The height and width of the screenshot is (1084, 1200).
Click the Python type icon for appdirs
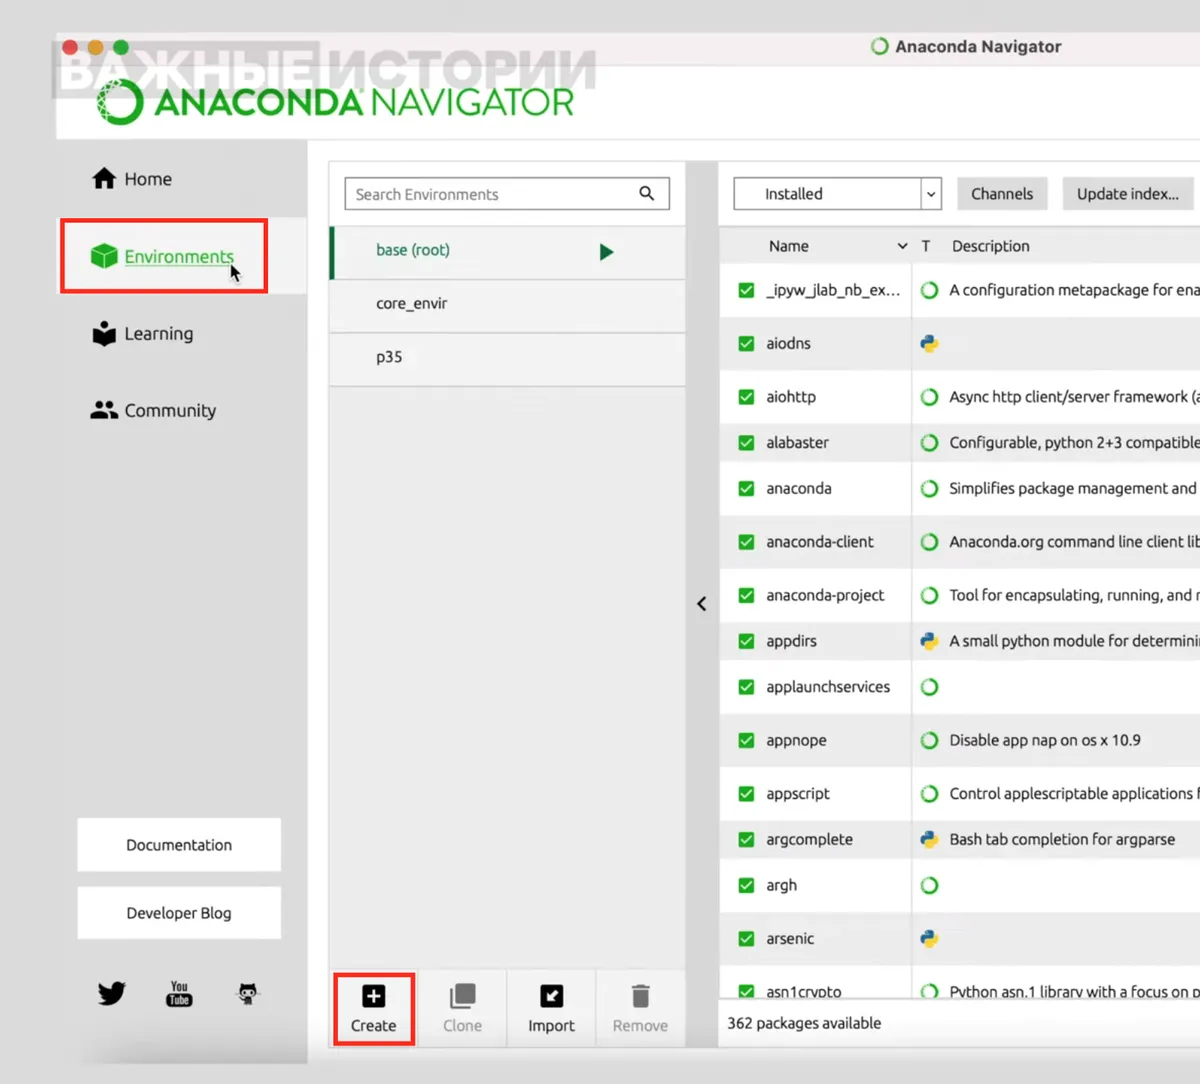coord(929,641)
